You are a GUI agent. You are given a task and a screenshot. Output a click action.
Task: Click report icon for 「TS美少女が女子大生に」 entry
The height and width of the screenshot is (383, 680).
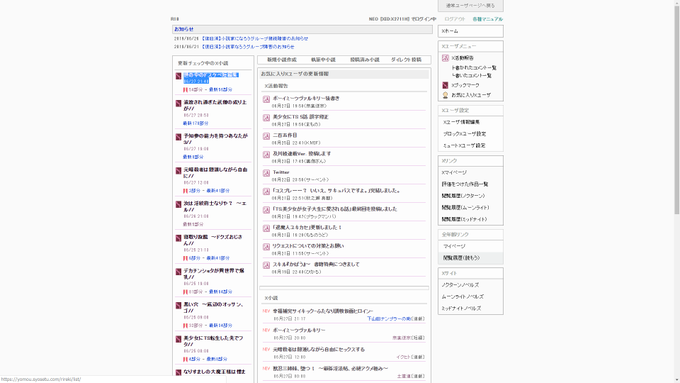click(x=266, y=210)
